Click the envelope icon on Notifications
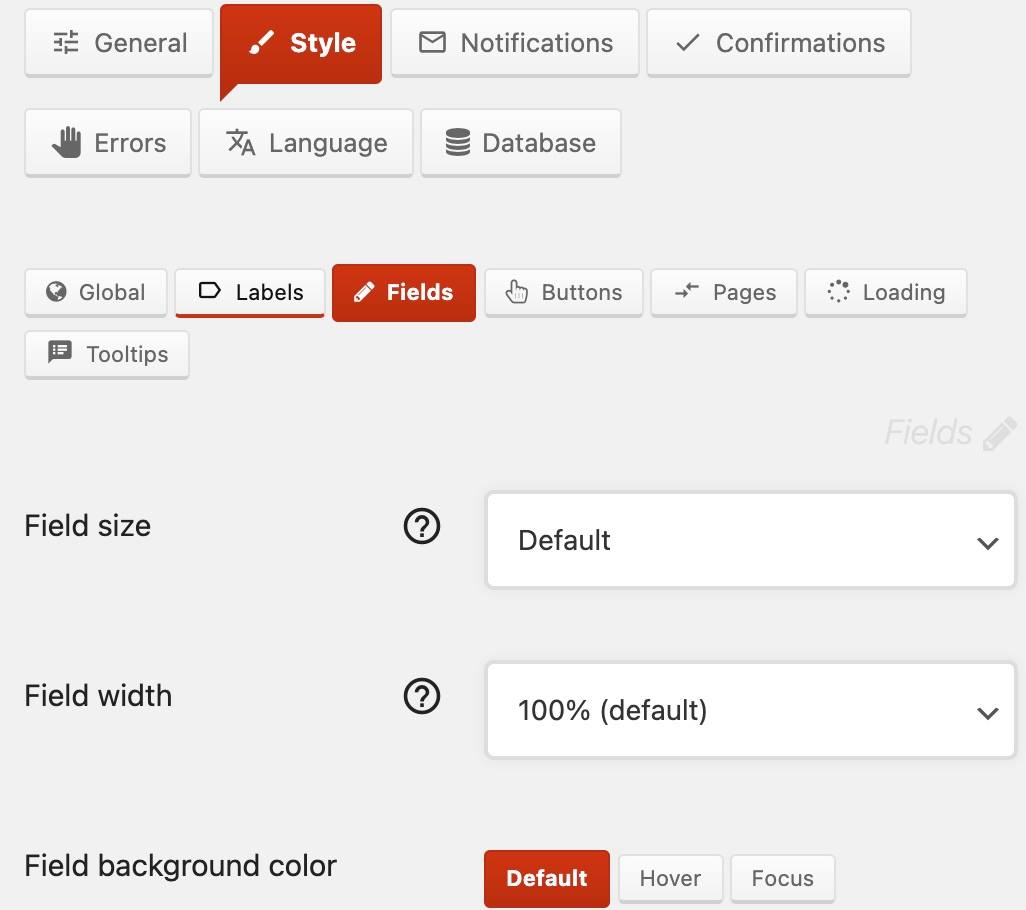Screen dimensions: 1026x910 (433, 43)
